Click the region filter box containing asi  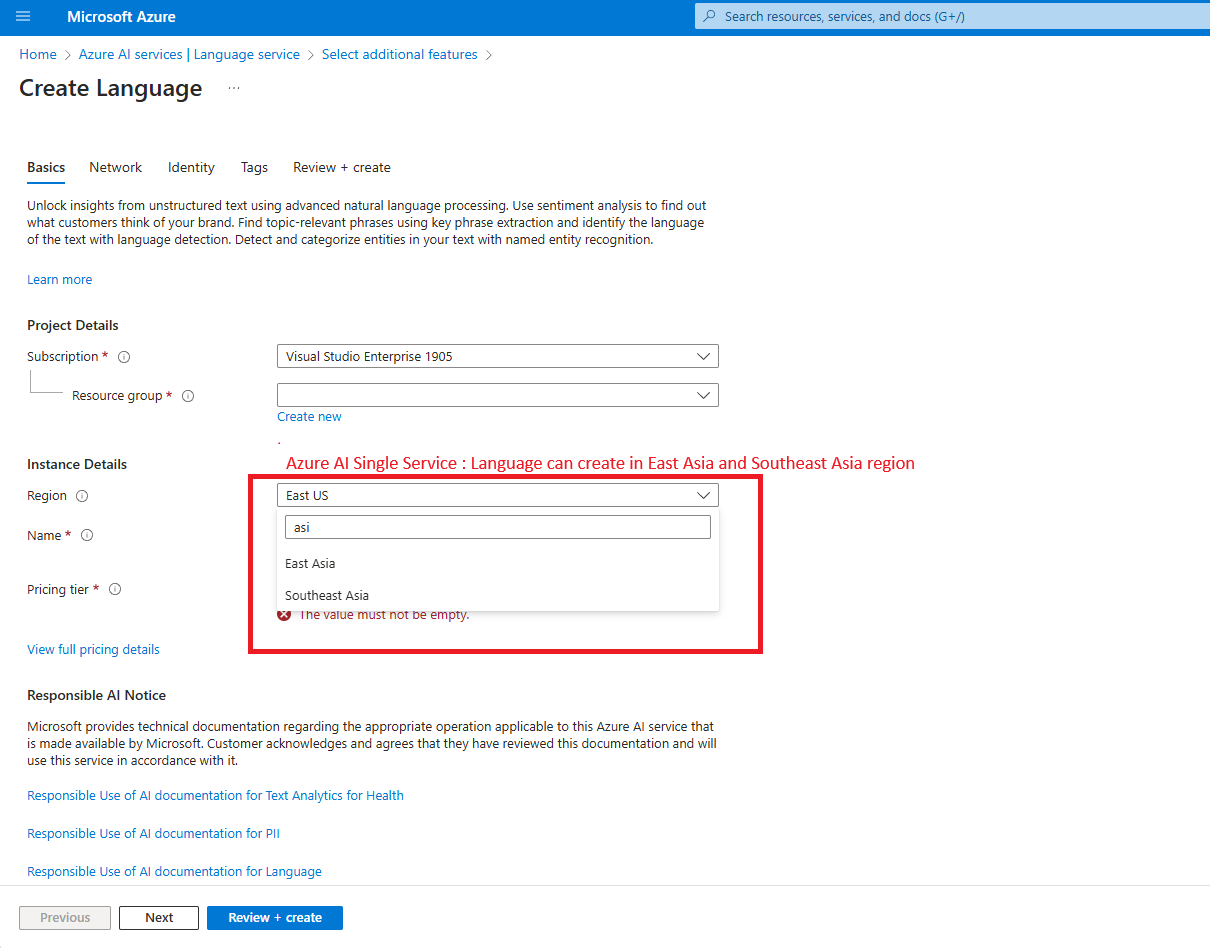(x=498, y=527)
